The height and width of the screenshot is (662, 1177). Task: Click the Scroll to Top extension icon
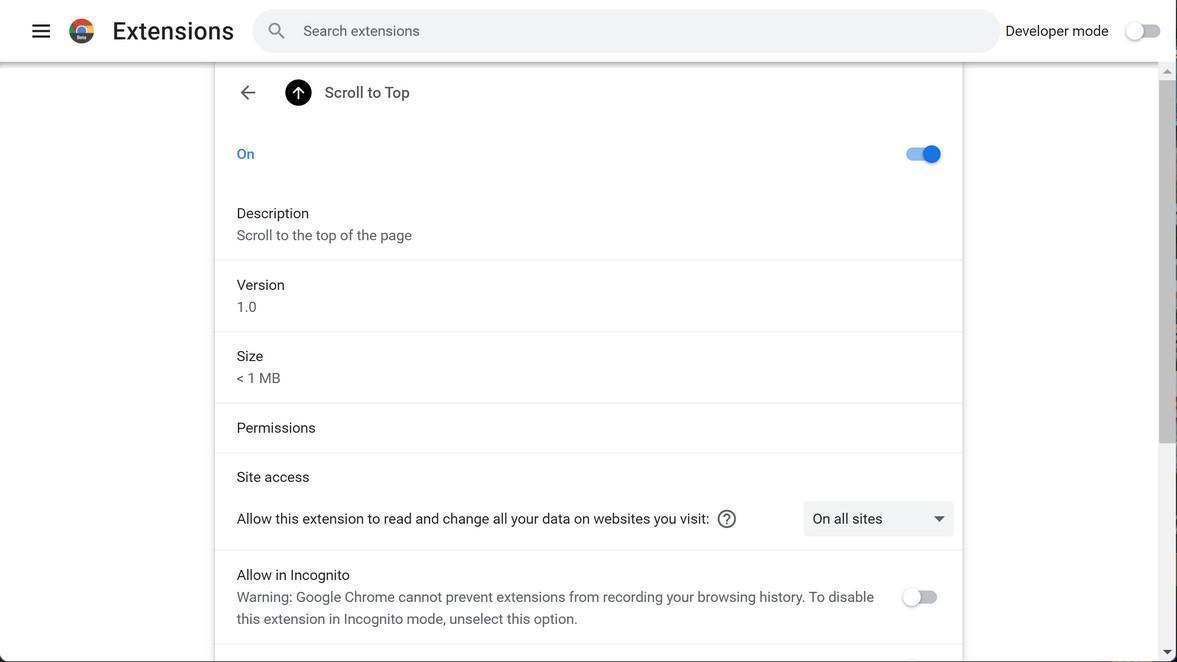pos(298,93)
